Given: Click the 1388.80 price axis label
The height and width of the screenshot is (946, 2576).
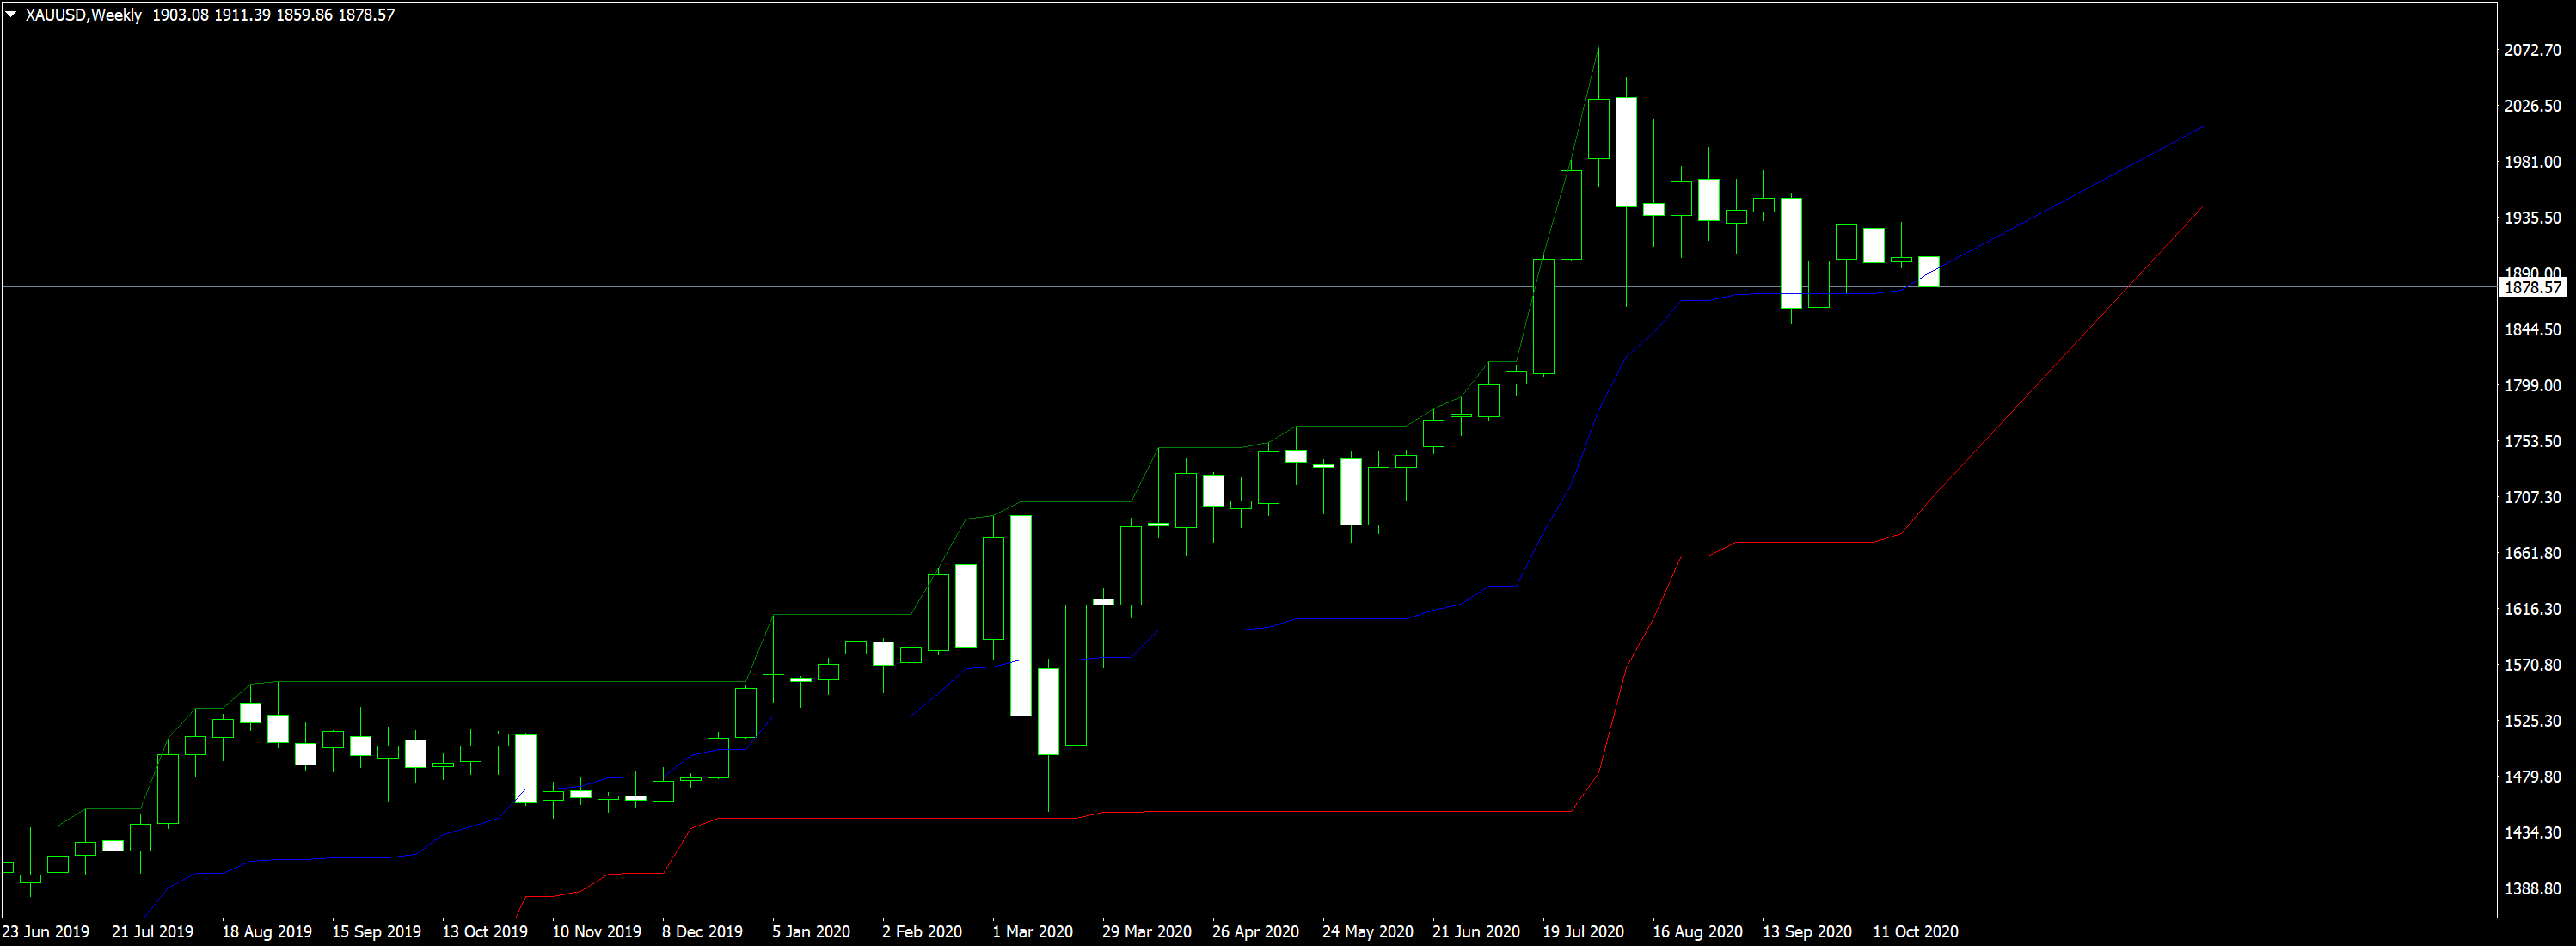Looking at the screenshot, I should click(x=2533, y=889).
